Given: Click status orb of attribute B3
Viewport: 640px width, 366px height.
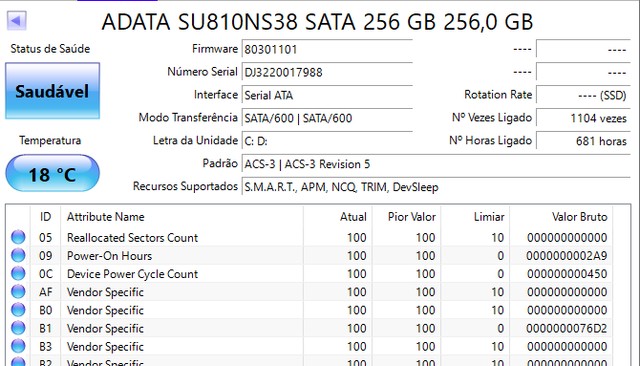Looking at the screenshot, I should point(18,346).
